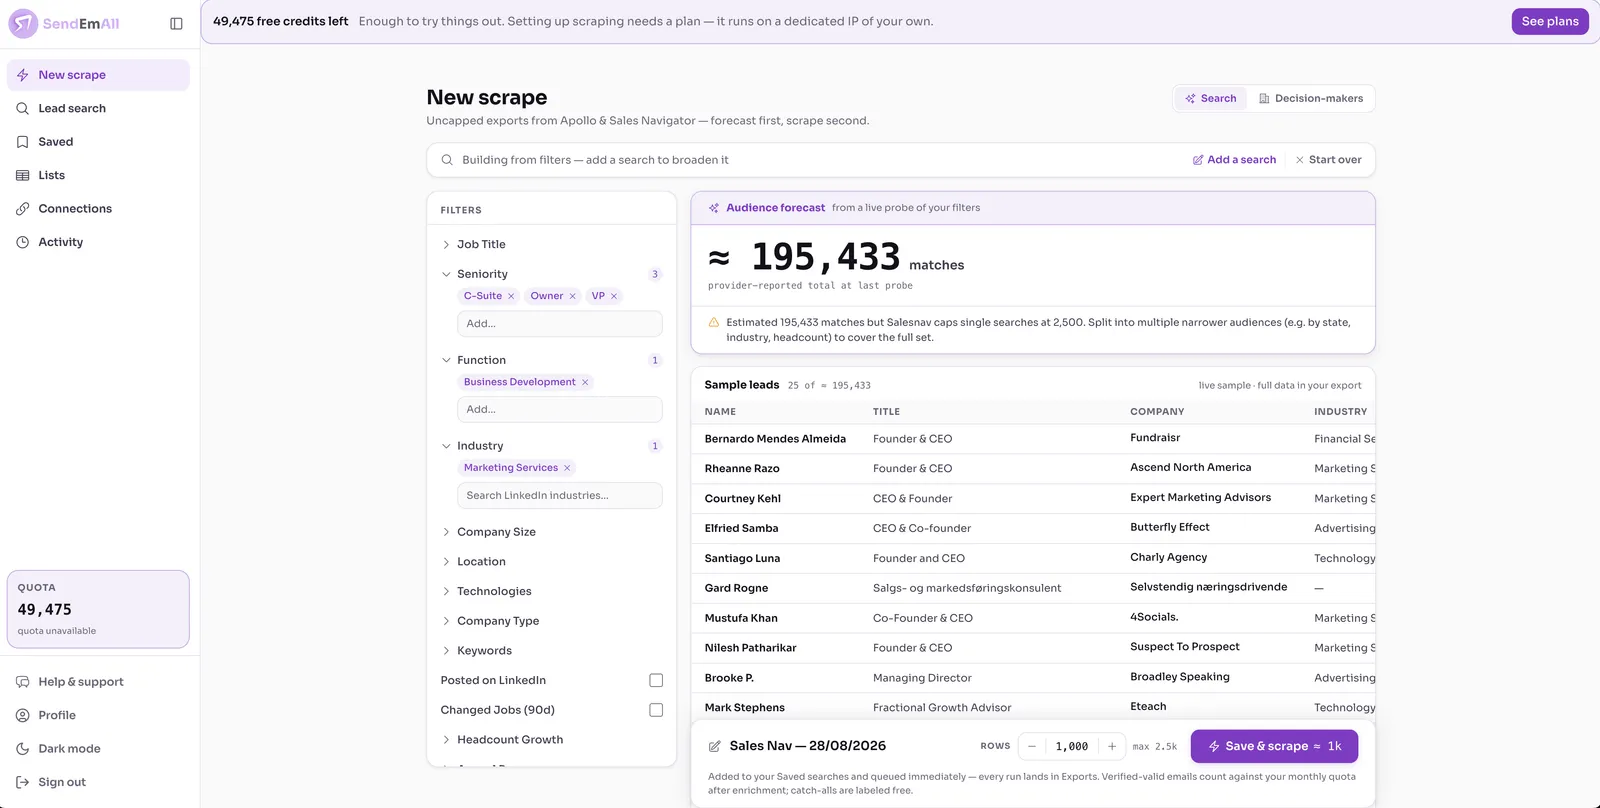Click the Profile icon
Image resolution: width=1600 pixels, height=808 pixels.
pyautogui.click(x=22, y=715)
